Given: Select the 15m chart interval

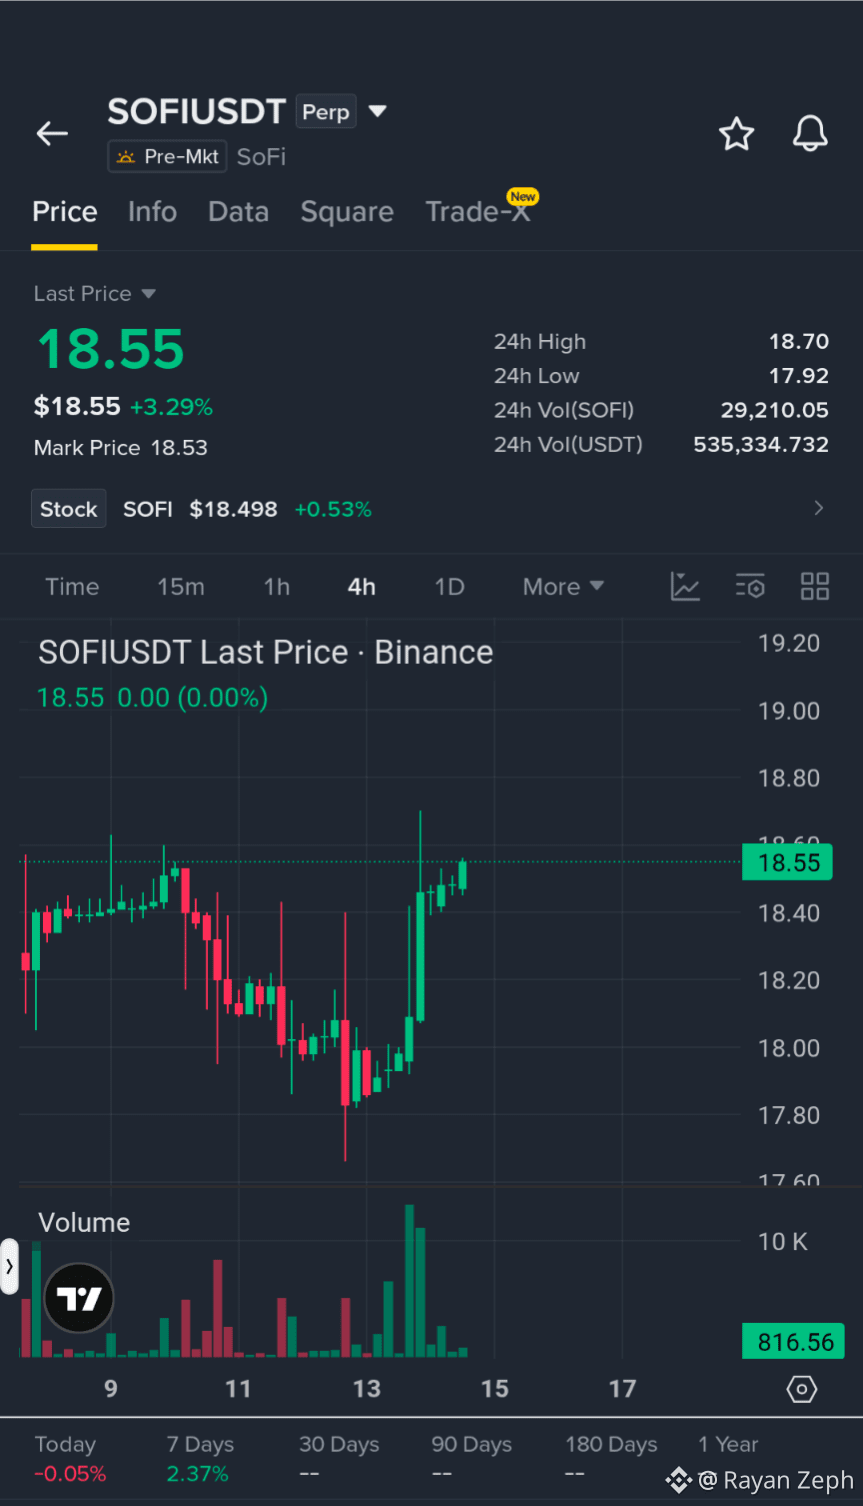Looking at the screenshot, I should pos(181,587).
